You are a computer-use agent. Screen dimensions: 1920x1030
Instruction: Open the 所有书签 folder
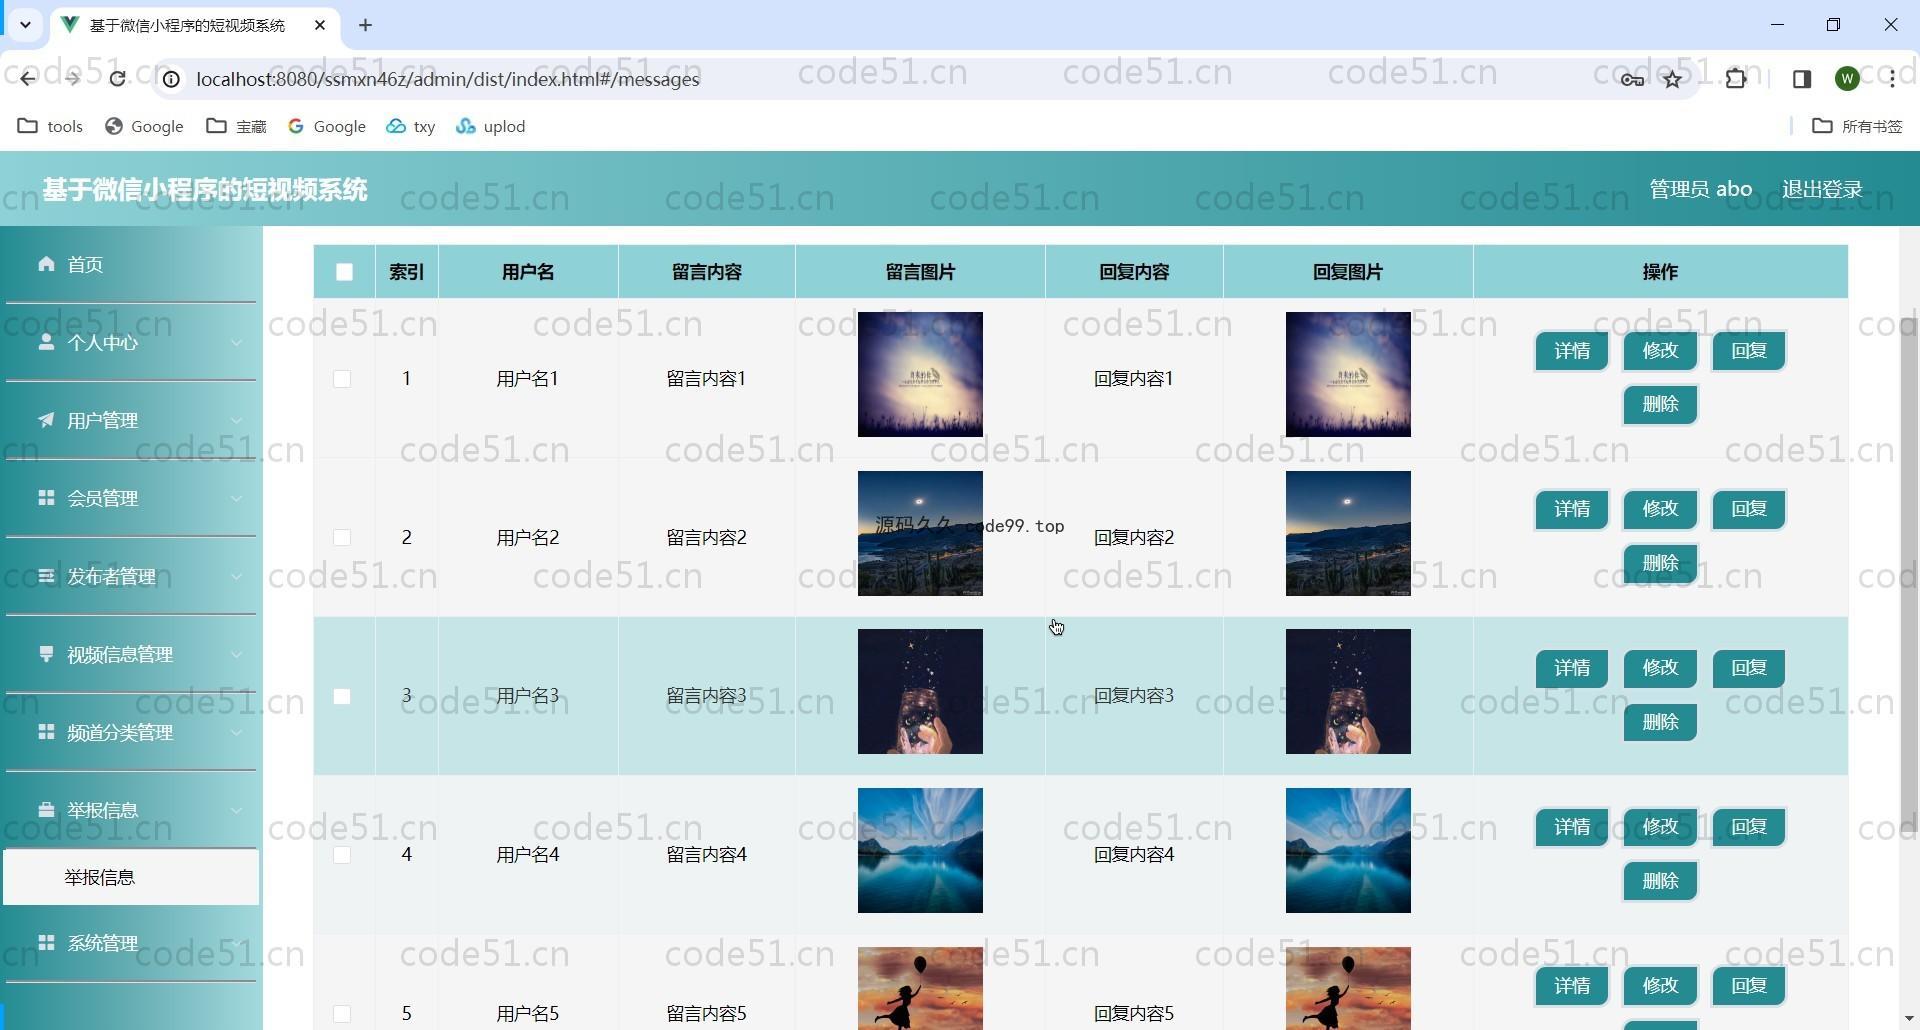(x=1858, y=126)
